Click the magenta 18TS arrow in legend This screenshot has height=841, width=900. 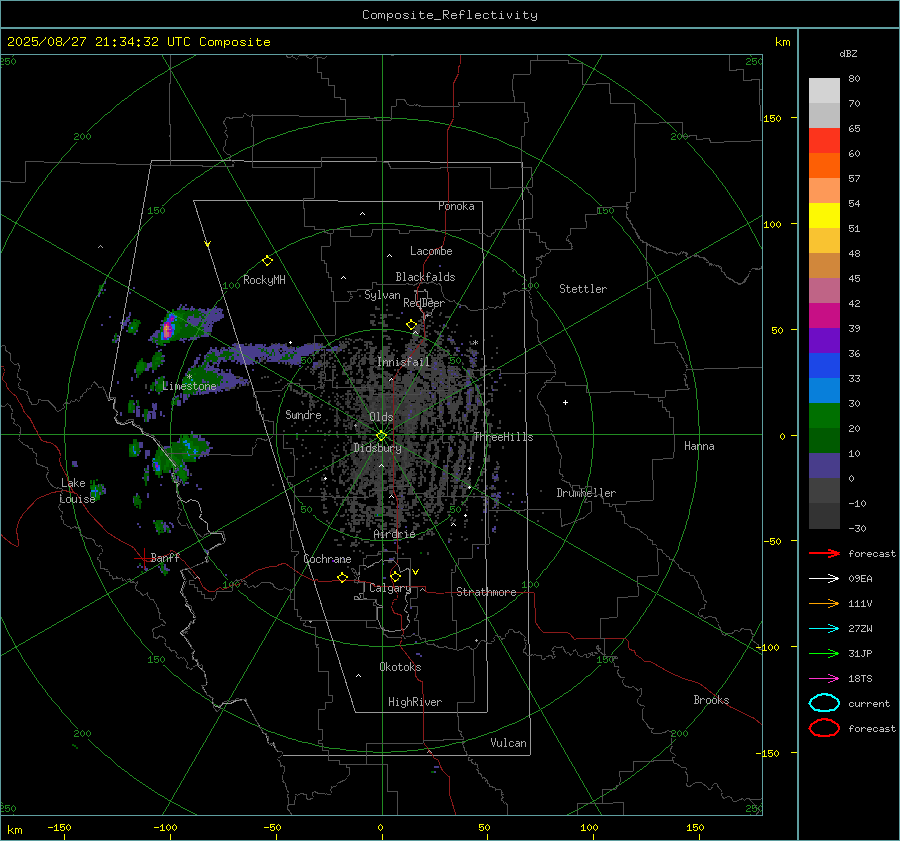[x=824, y=679]
